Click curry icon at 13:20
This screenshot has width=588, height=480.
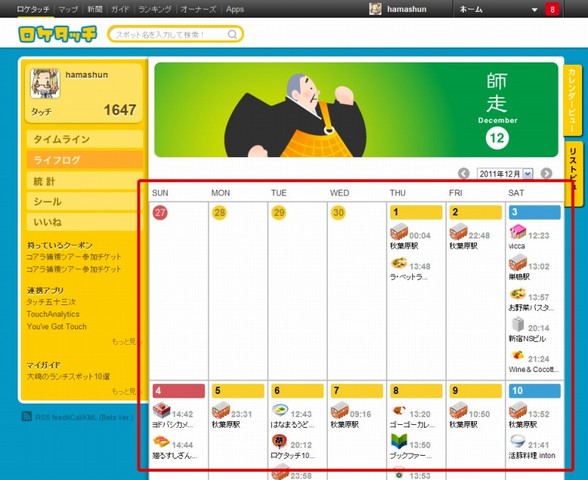[399, 410]
